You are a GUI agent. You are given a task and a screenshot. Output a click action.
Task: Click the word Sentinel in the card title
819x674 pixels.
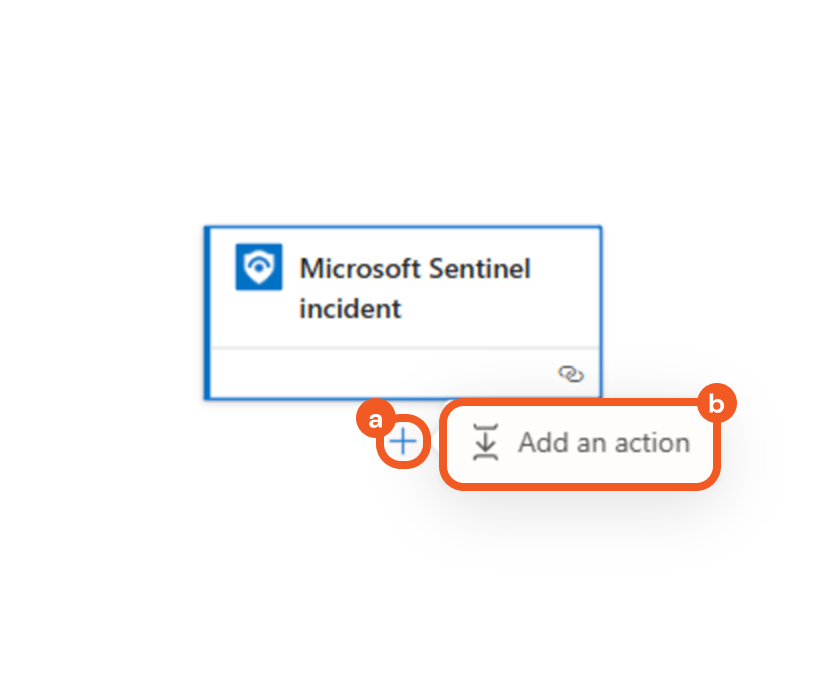coord(479,269)
